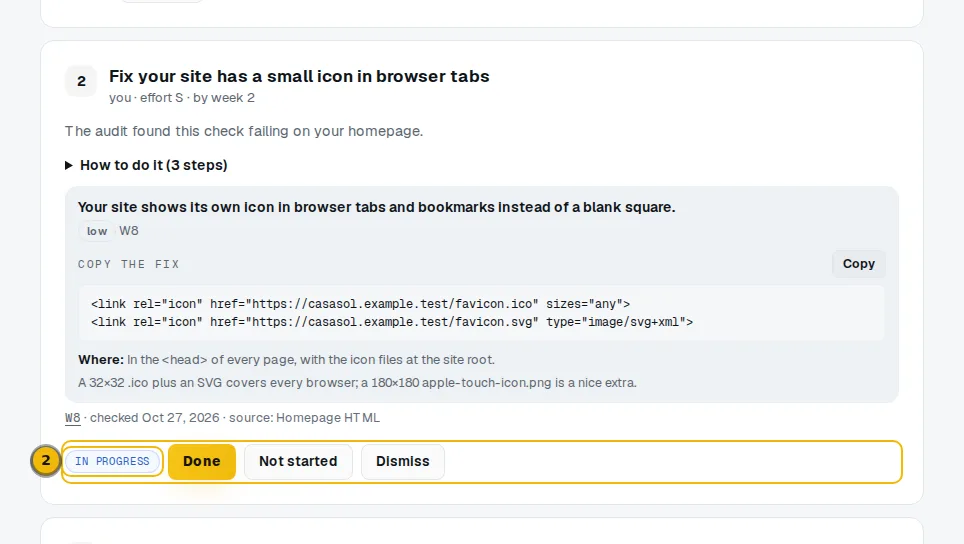Click the sentence about 32×32 .ico plus an SVG
Viewport: 964px width, 544px height.
coord(357,383)
